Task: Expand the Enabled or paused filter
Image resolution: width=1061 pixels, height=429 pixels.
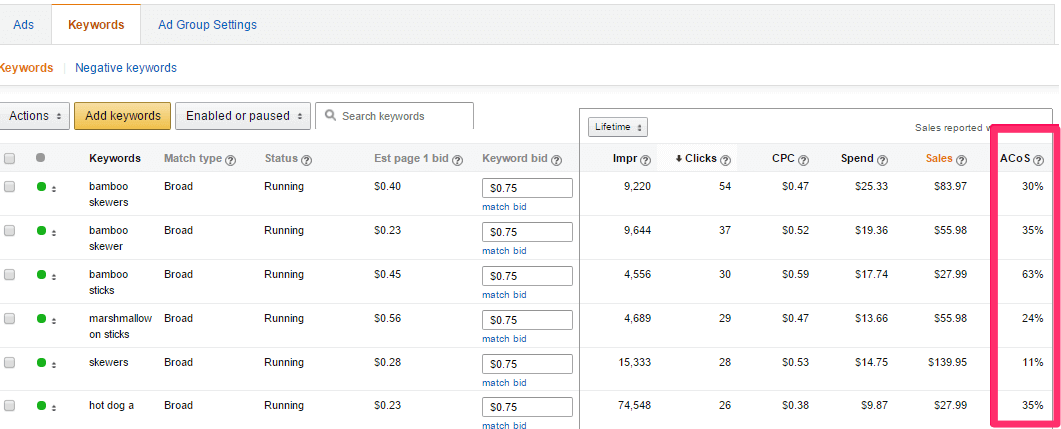Action: click(x=243, y=116)
